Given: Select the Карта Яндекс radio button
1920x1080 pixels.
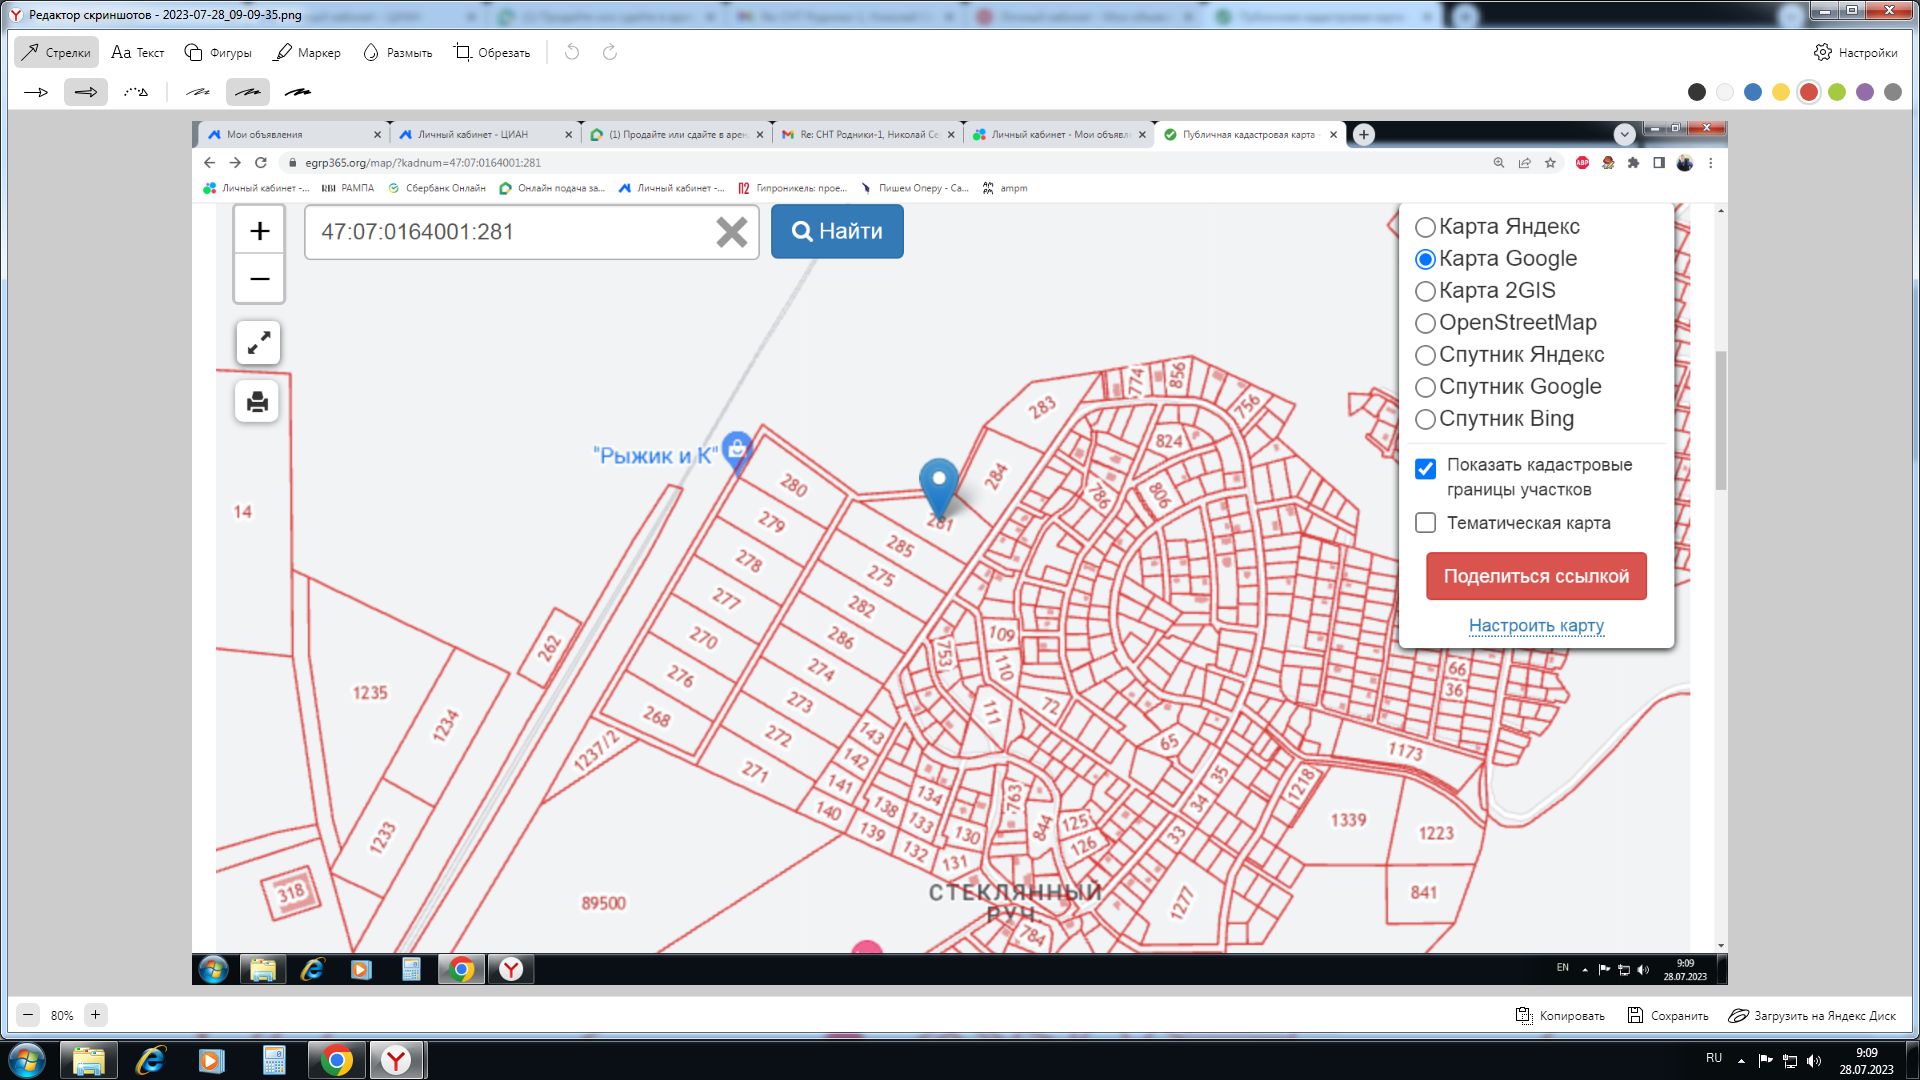Looking at the screenshot, I should coord(1425,227).
